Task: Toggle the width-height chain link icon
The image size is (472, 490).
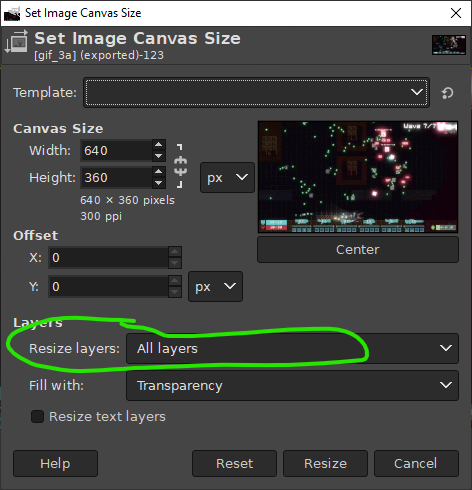Action: tap(180, 166)
